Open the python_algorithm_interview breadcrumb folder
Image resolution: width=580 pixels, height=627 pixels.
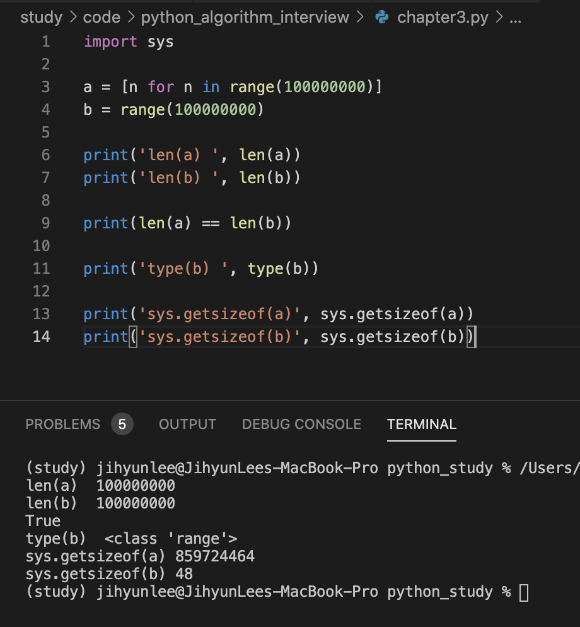click(245, 18)
